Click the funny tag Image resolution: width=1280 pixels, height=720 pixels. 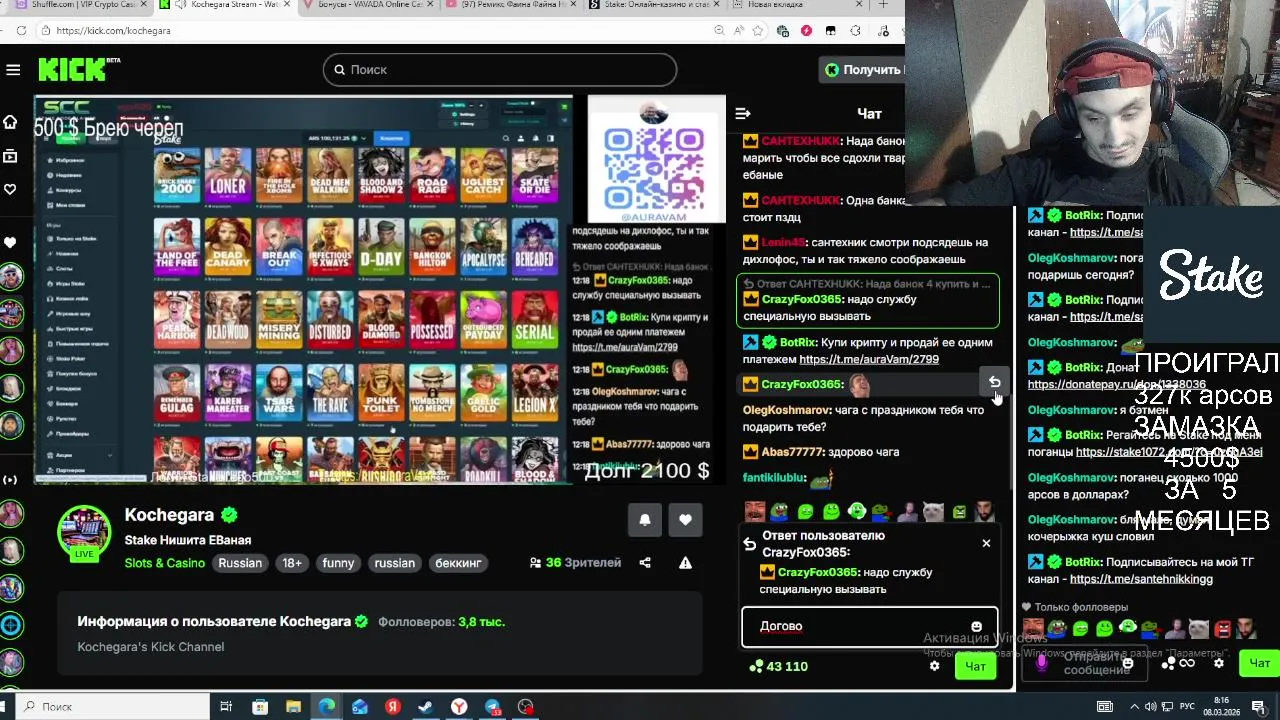(338, 563)
